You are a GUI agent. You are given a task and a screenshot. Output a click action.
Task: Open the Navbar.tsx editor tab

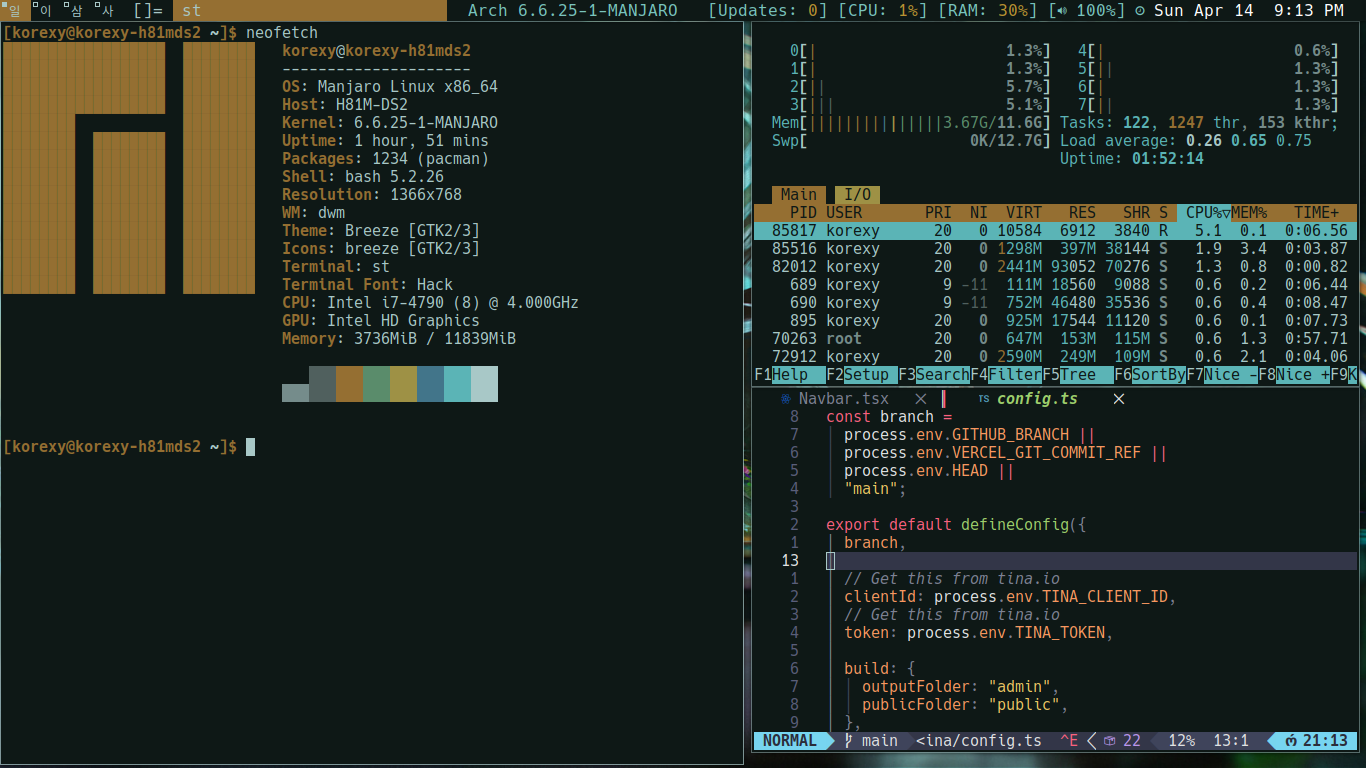(842, 399)
